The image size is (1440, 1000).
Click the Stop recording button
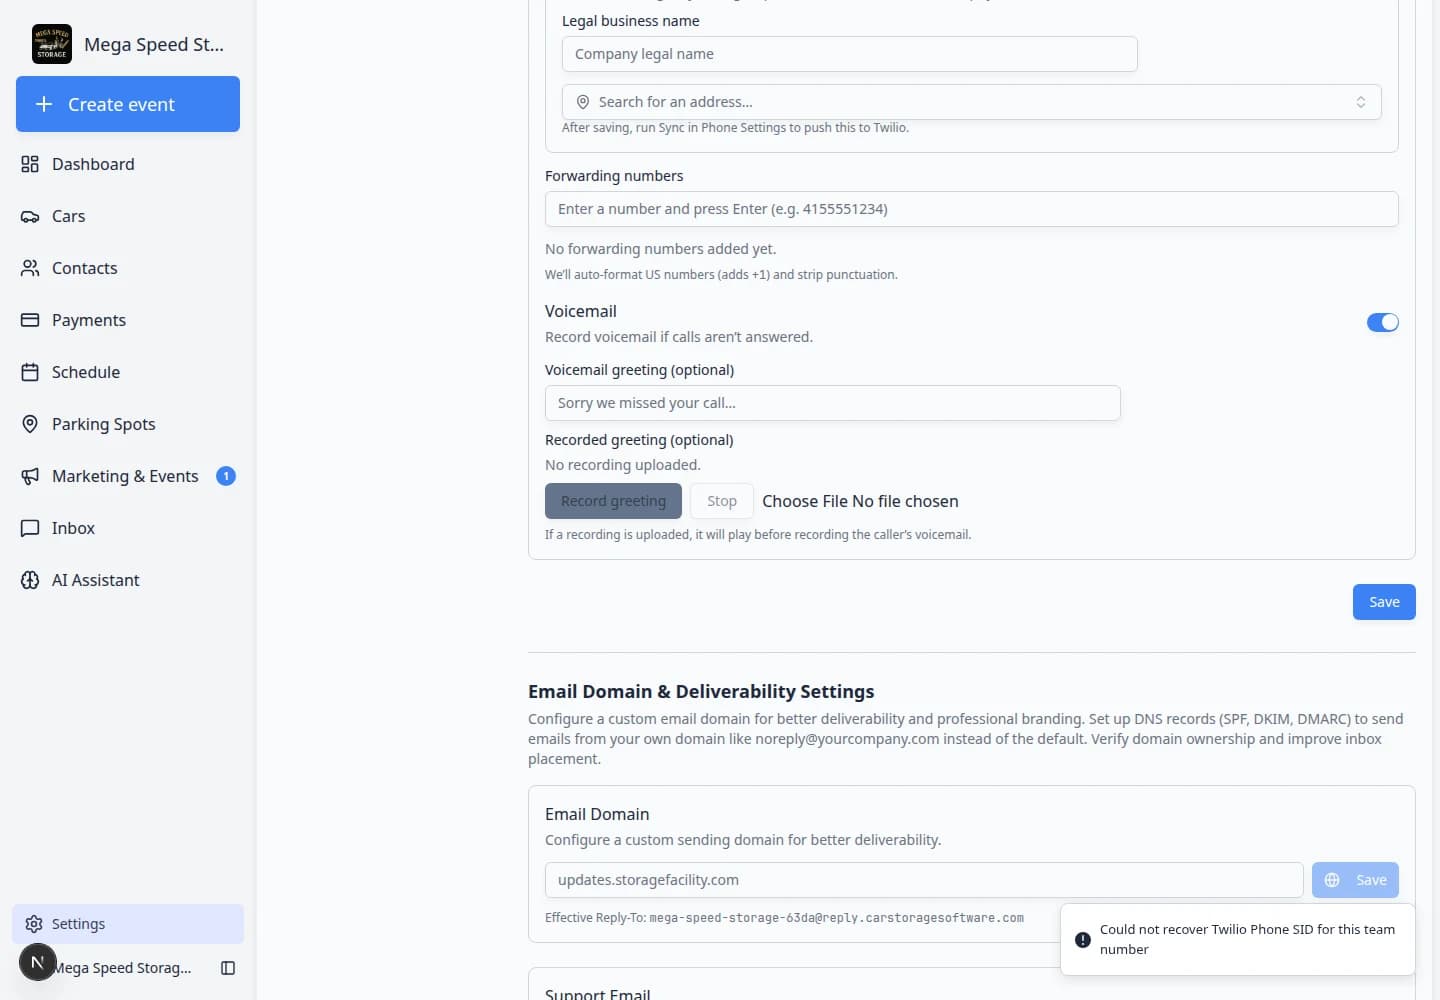[722, 501]
